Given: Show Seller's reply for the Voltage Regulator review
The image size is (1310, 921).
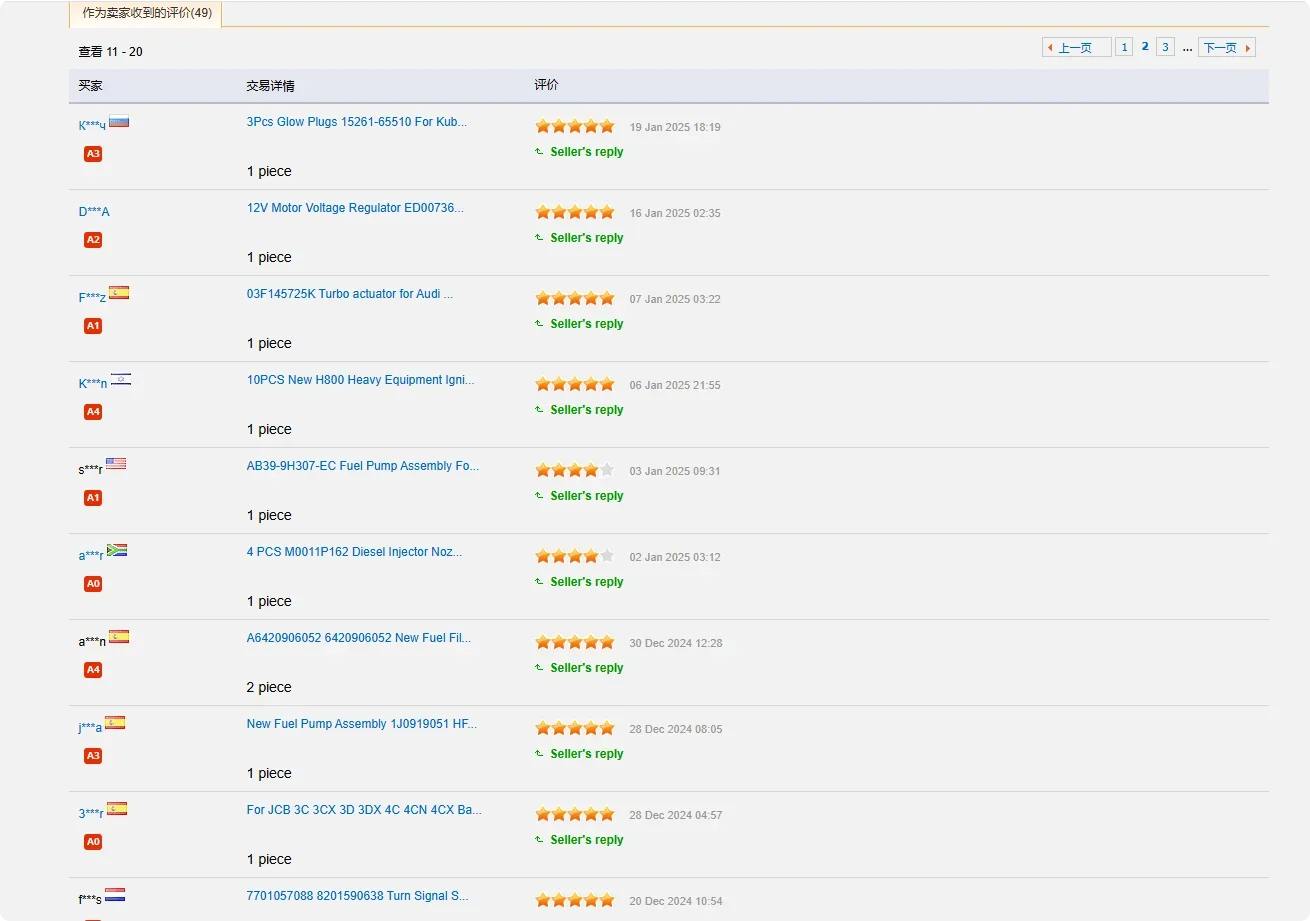Looking at the screenshot, I should coord(586,238).
